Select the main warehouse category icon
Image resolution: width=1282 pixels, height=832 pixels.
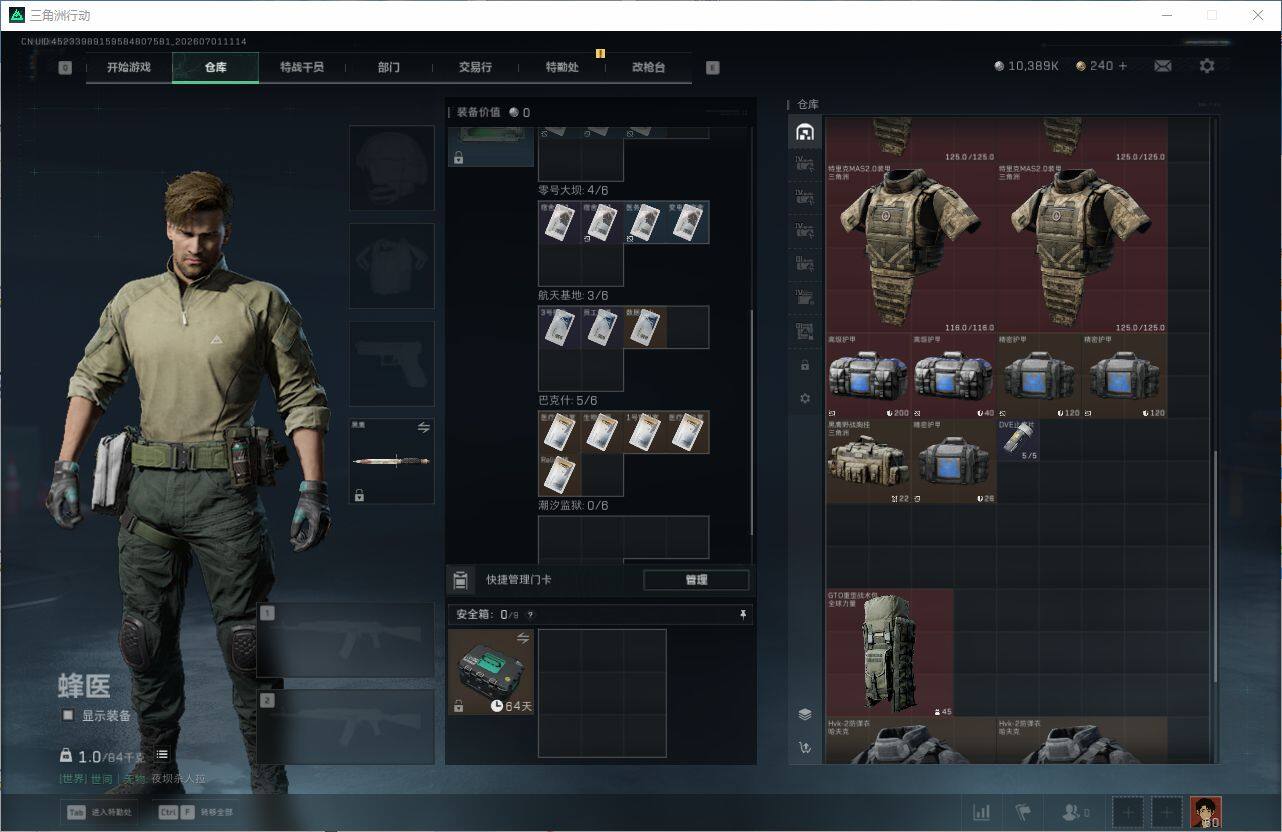[805, 132]
